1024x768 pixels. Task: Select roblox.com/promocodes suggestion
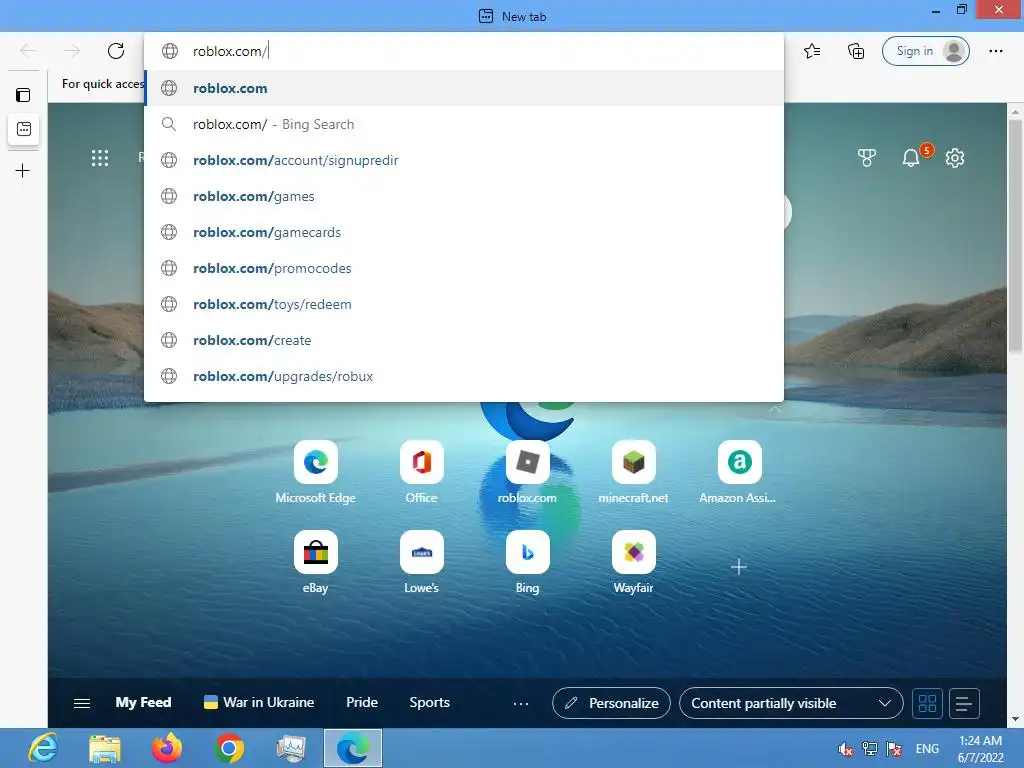click(x=464, y=268)
